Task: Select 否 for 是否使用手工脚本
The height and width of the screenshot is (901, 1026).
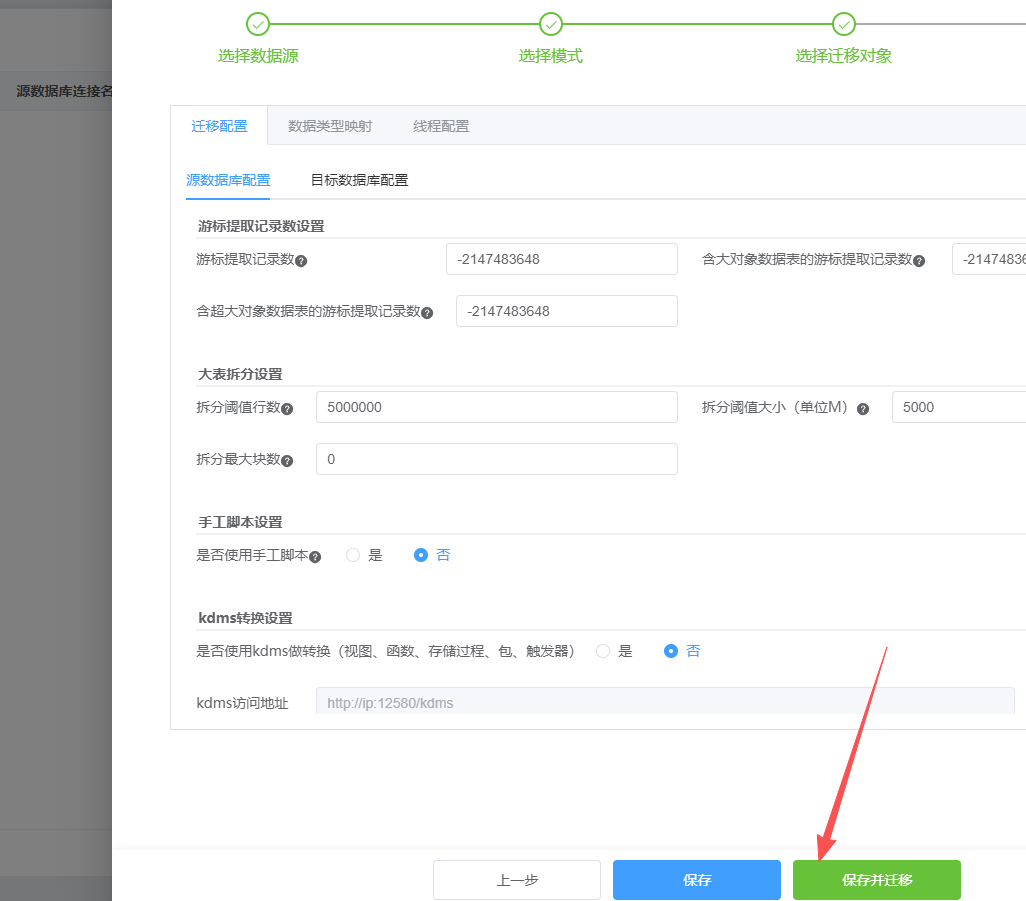Action: (x=421, y=555)
